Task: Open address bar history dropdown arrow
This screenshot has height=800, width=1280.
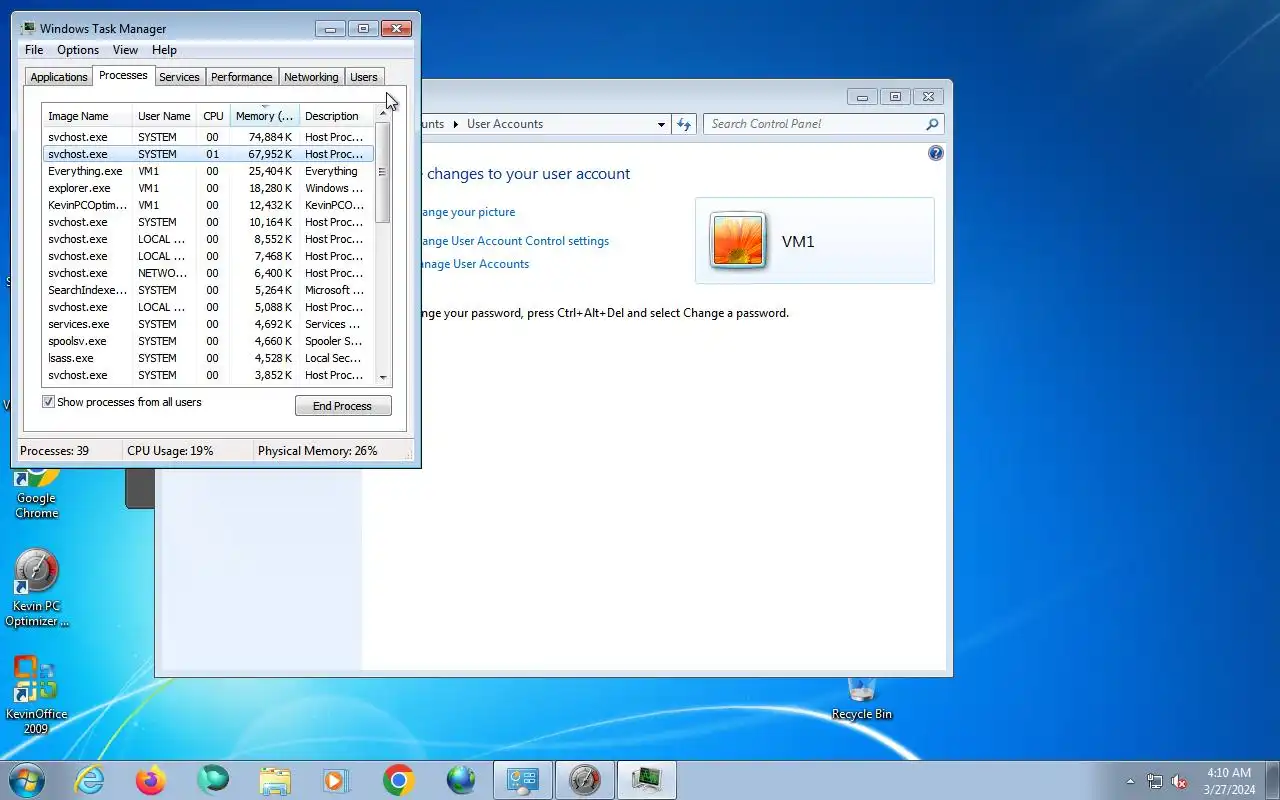Action: coord(661,124)
